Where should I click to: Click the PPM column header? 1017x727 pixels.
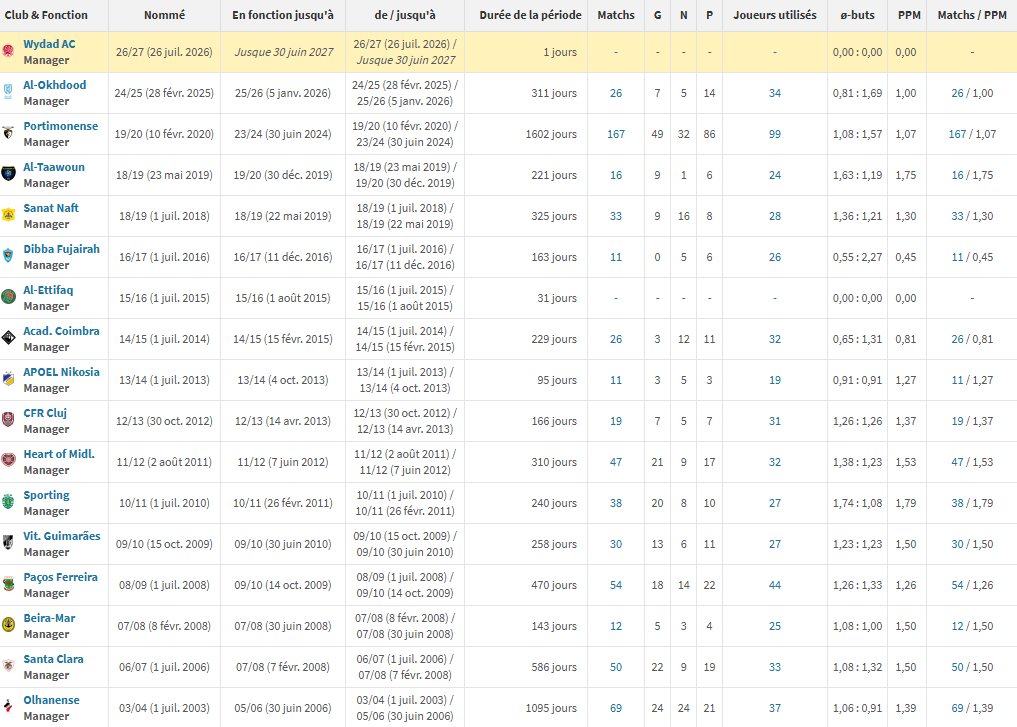click(x=909, y=15)
